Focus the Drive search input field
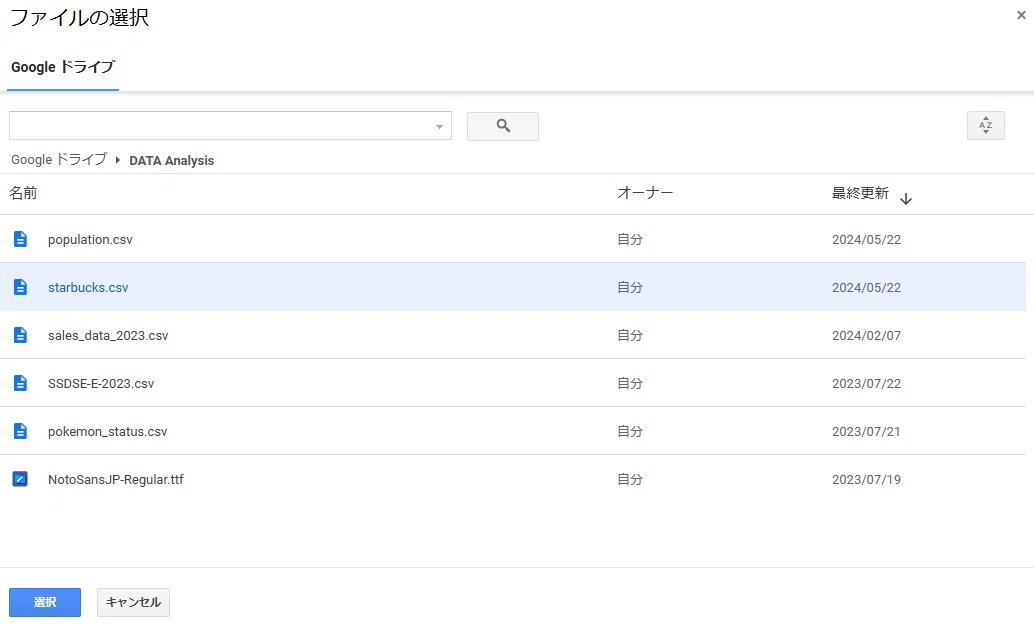This screenshot has height=624, width=1034. (x=230, y=125)
